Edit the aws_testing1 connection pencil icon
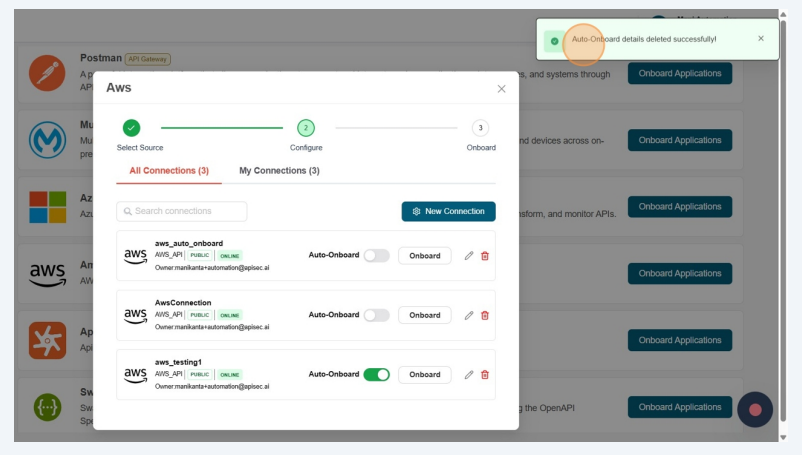This screenshot has height=455, width=802. [x=469, y=375]
